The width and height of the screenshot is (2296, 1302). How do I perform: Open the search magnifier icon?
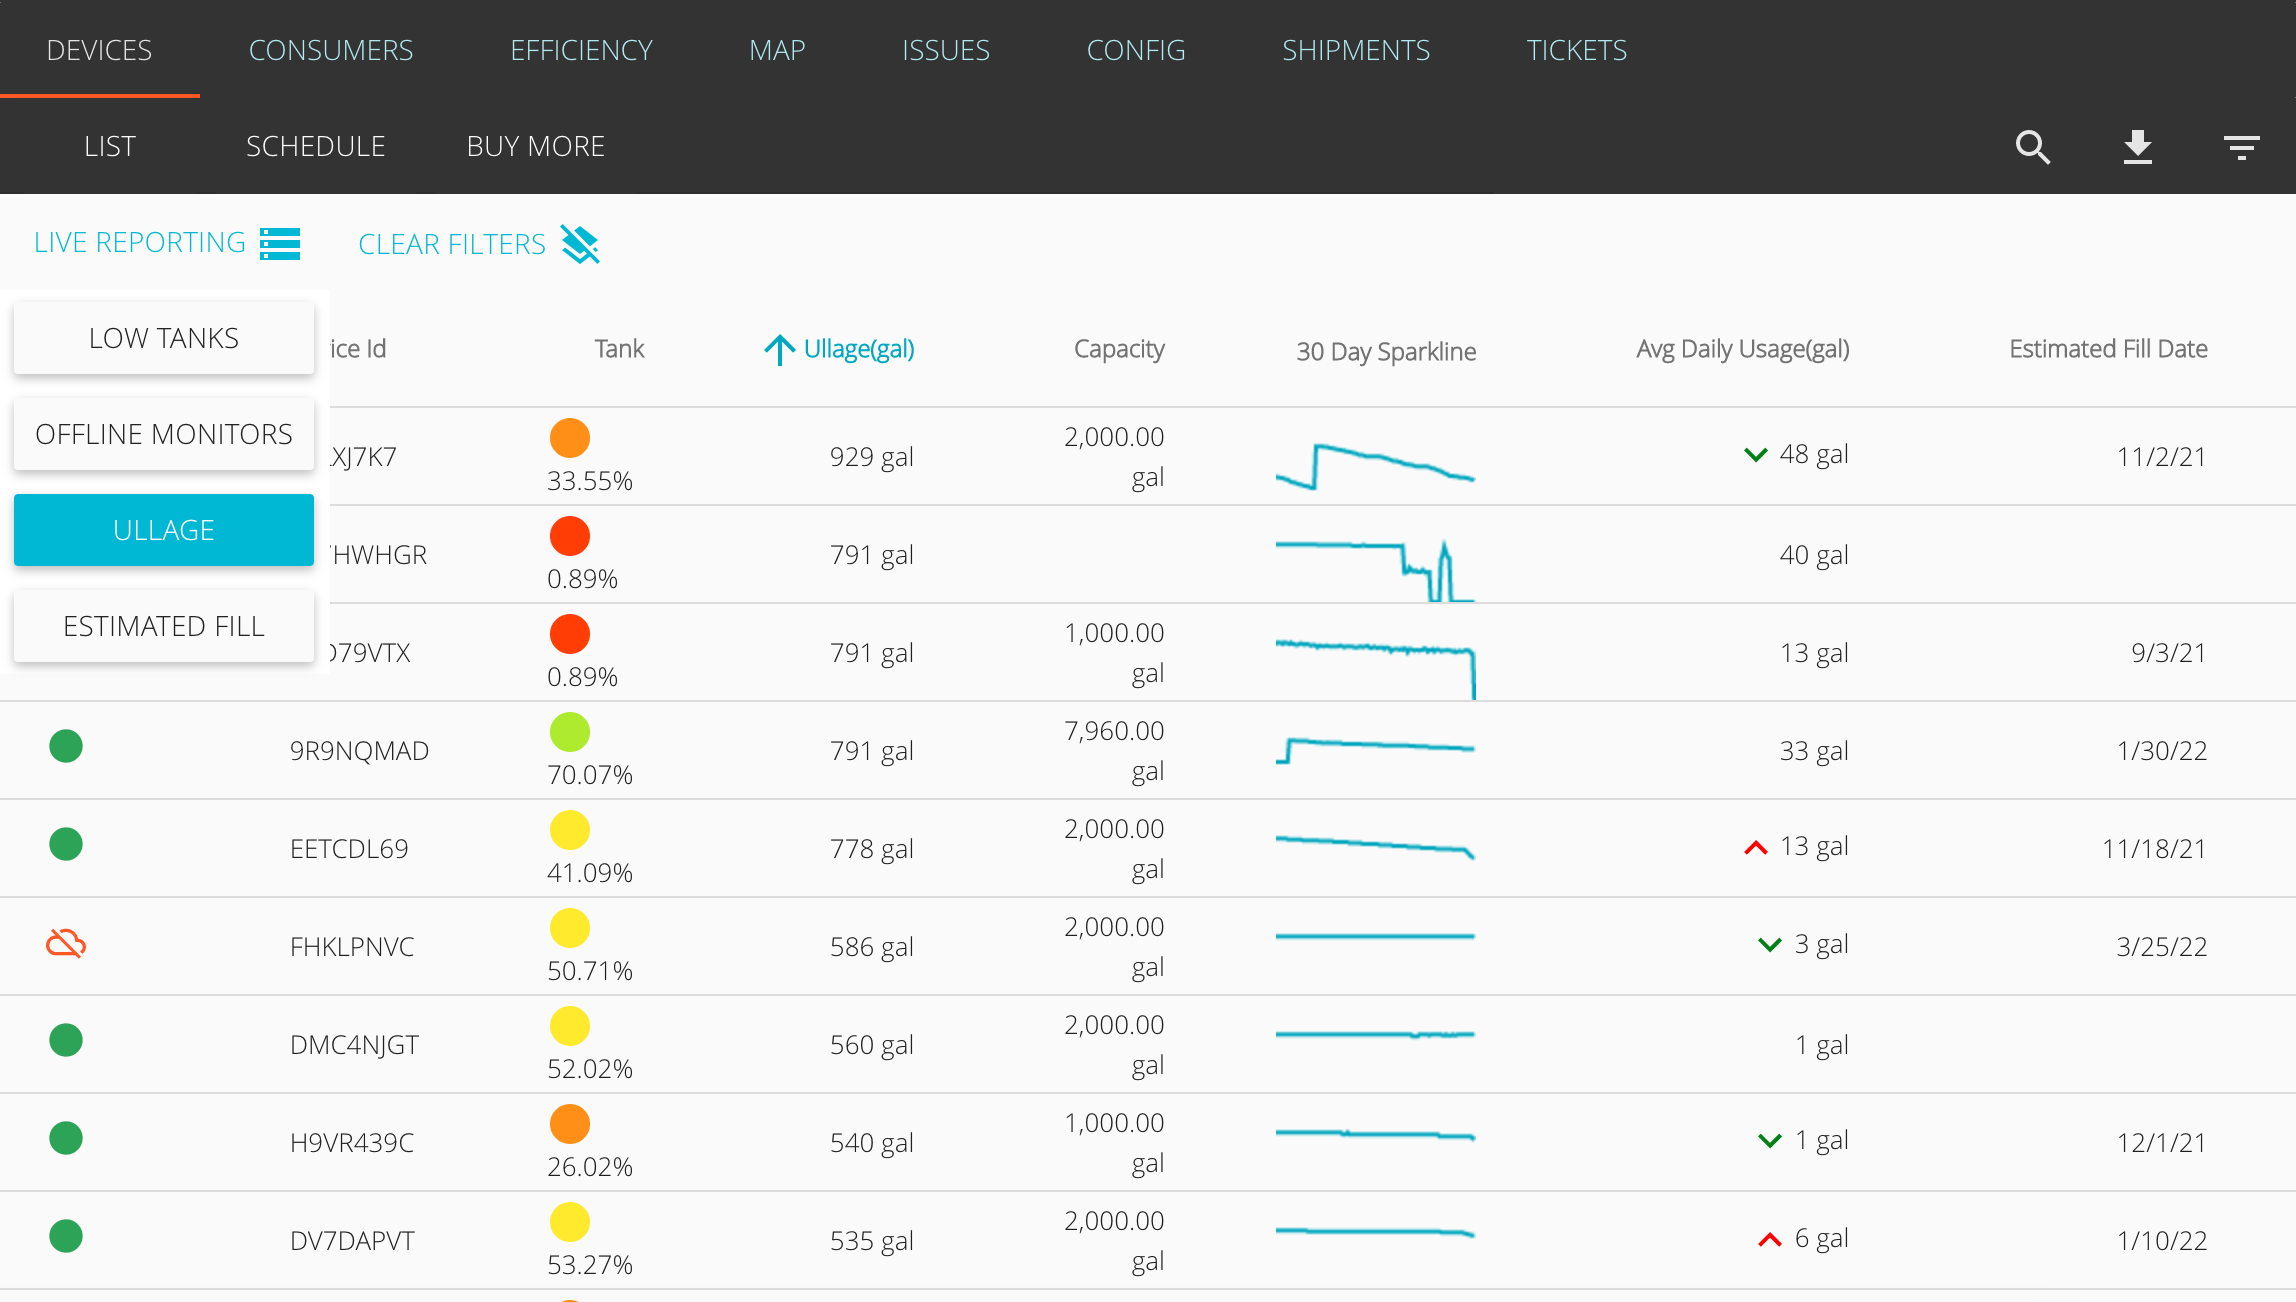(2032, 147)
